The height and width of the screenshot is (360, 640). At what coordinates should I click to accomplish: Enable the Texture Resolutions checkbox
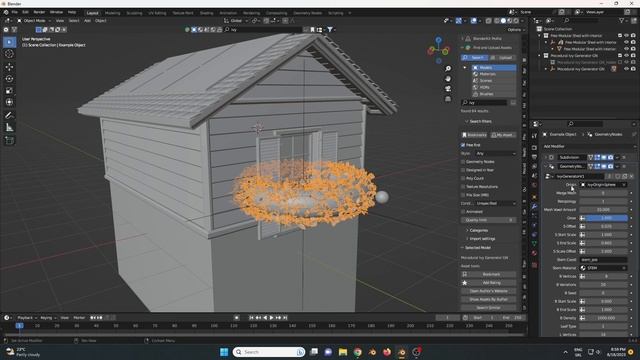(x=463, y=187)
